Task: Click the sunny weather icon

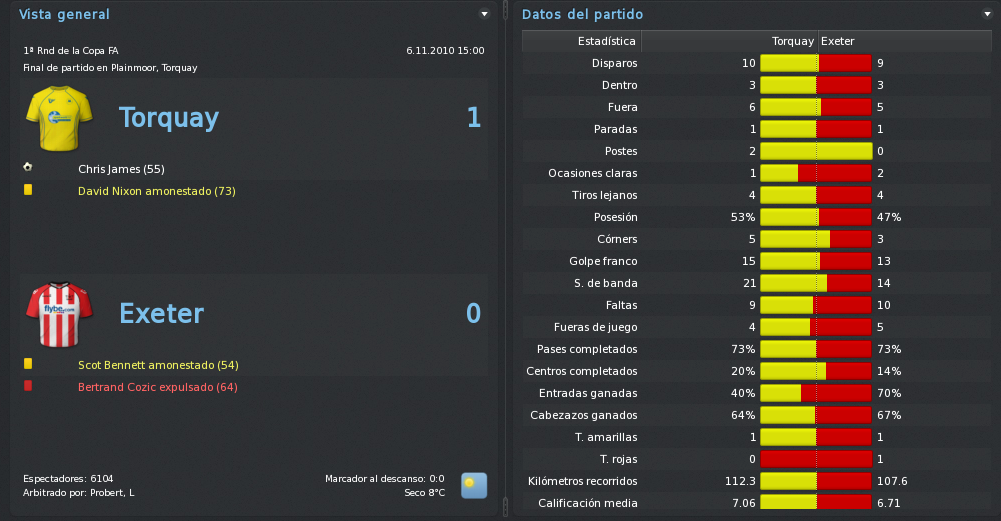Action: pyautogui.click(x=474, y=485)
